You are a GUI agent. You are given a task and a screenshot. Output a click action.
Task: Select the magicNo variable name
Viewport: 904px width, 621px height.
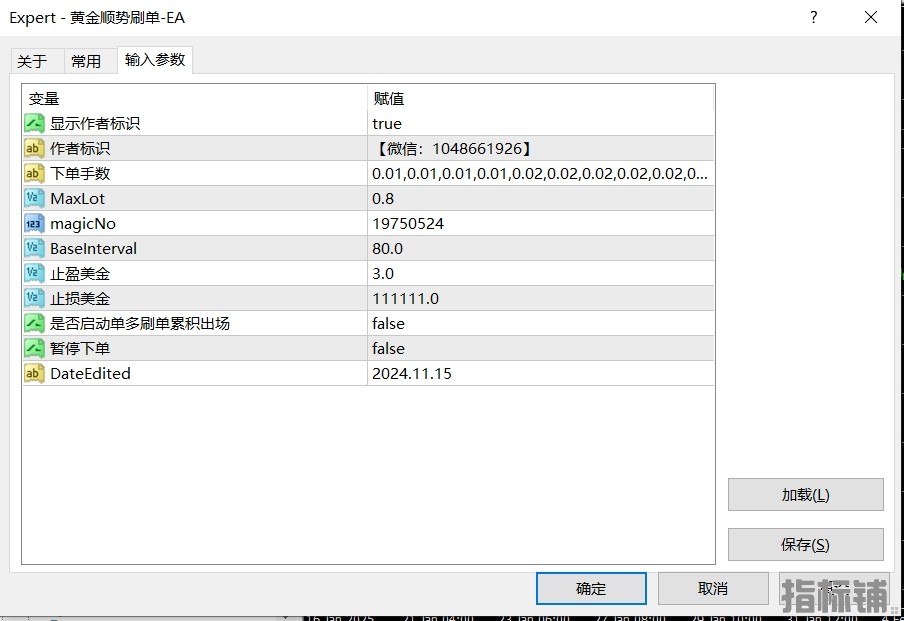83,224
